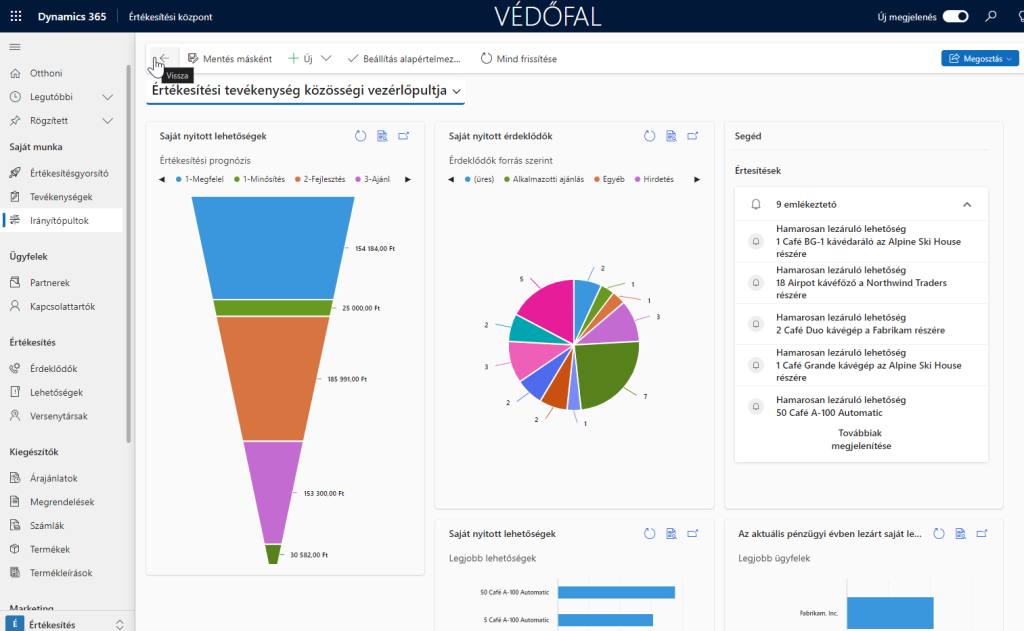This screenshot has height=631, width=1024.
Task: Click the search magnifier icon in header
Action: pyautogui.click(x=991, y=17)
